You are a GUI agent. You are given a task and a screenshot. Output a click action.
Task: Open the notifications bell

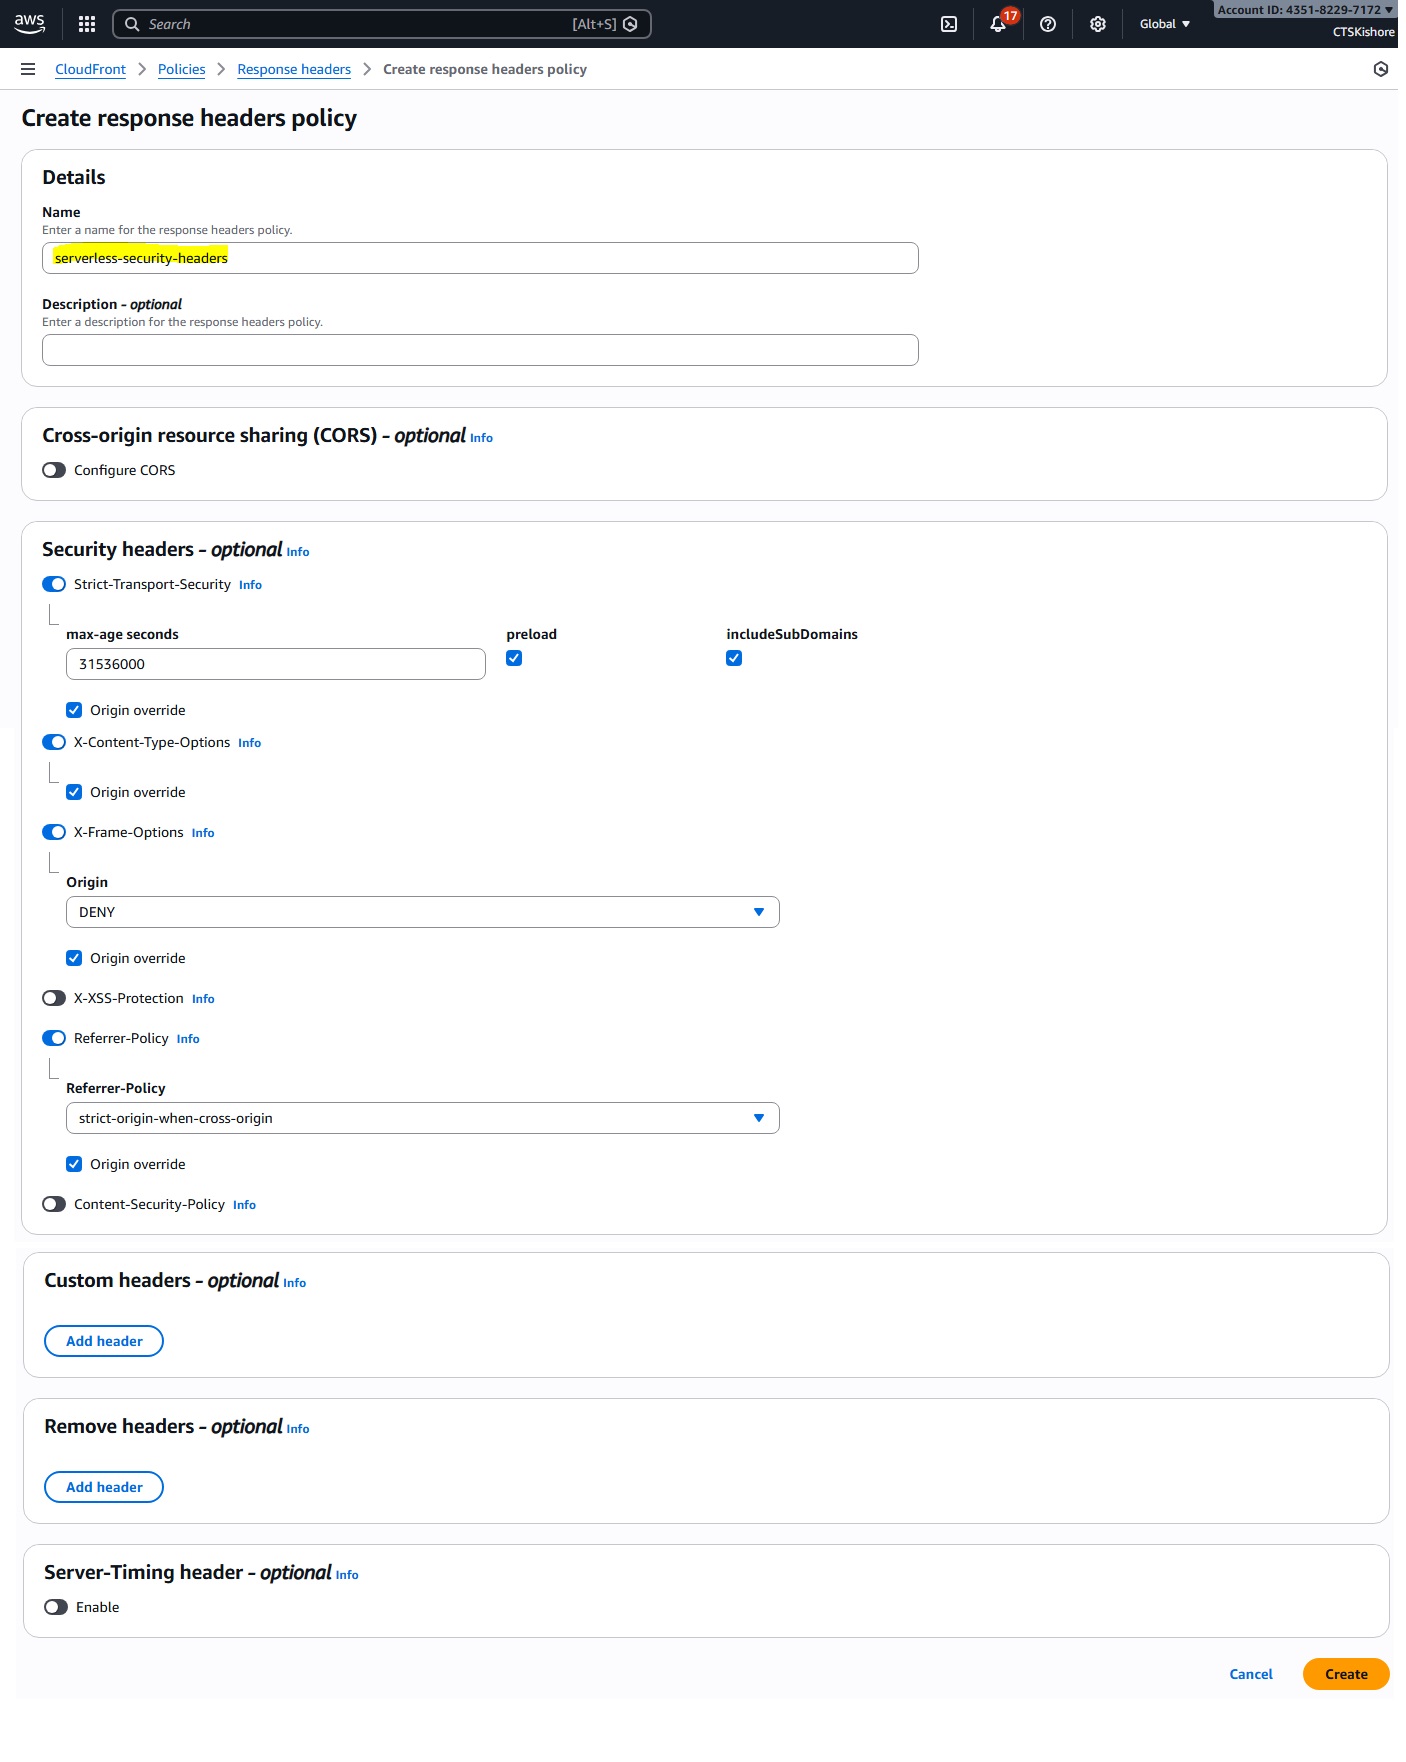998,24
